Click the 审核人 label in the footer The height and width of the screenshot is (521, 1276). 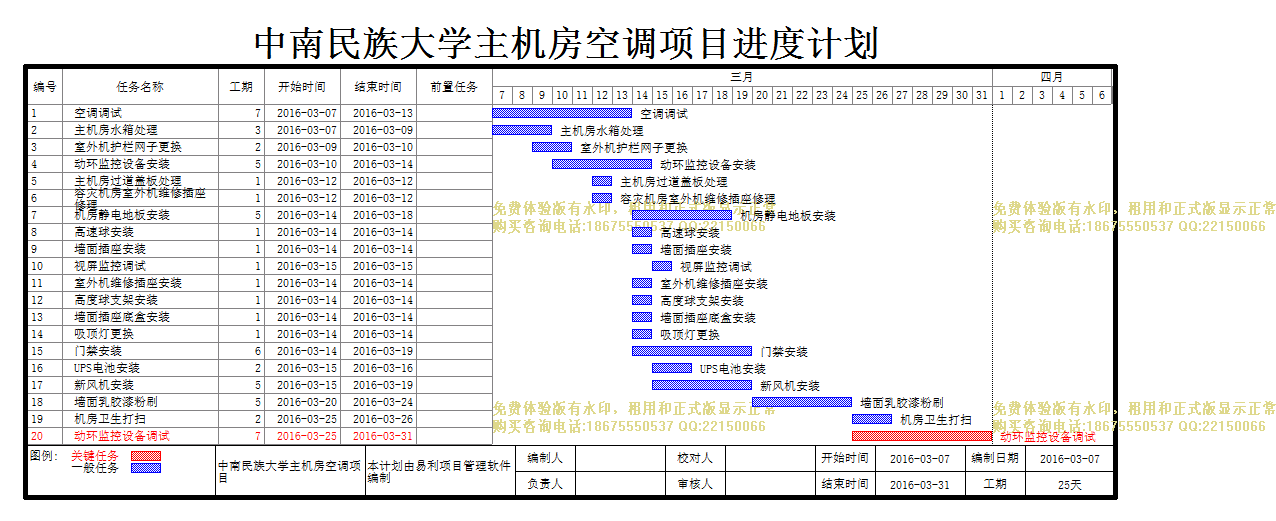tap(695, 484)
